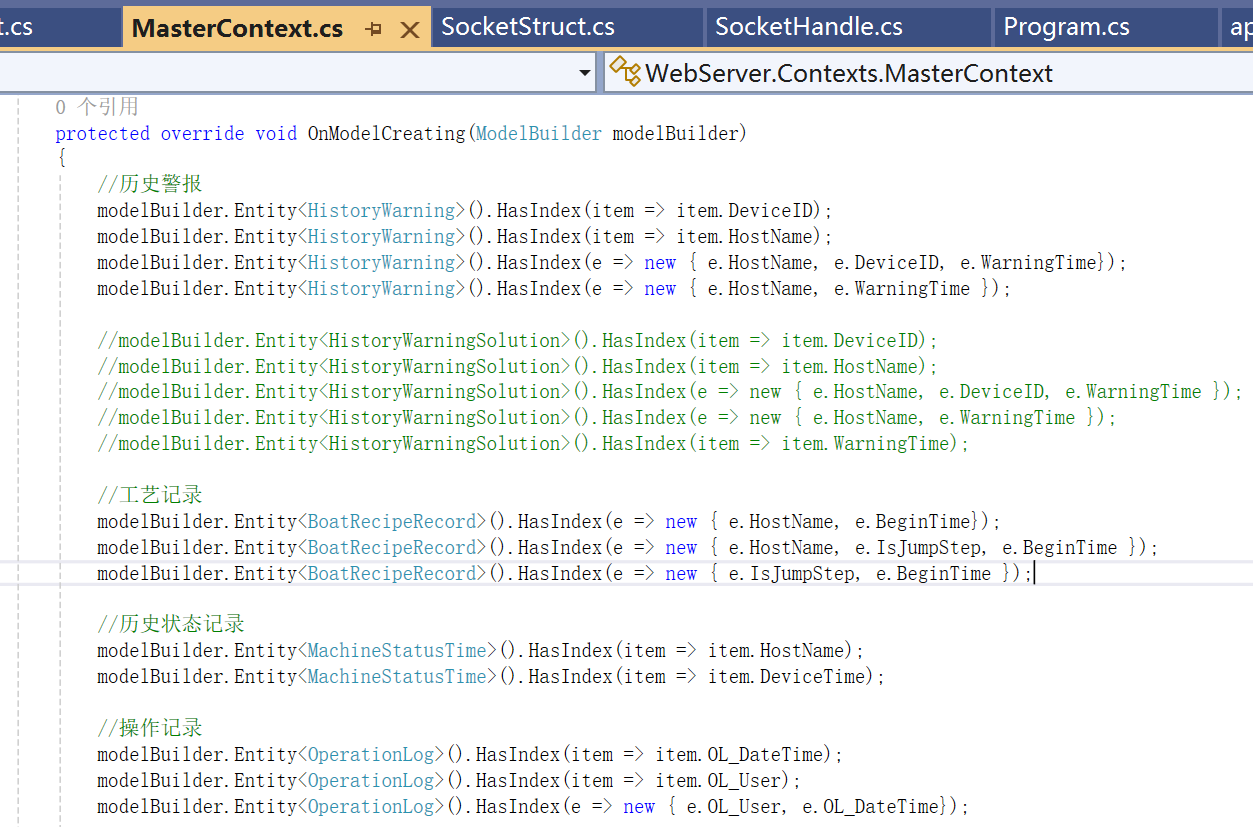The width and height of the screenshot is (1253, 827).
Task: Click the "//历史状态记录" comment
Action: coord(171,624)
